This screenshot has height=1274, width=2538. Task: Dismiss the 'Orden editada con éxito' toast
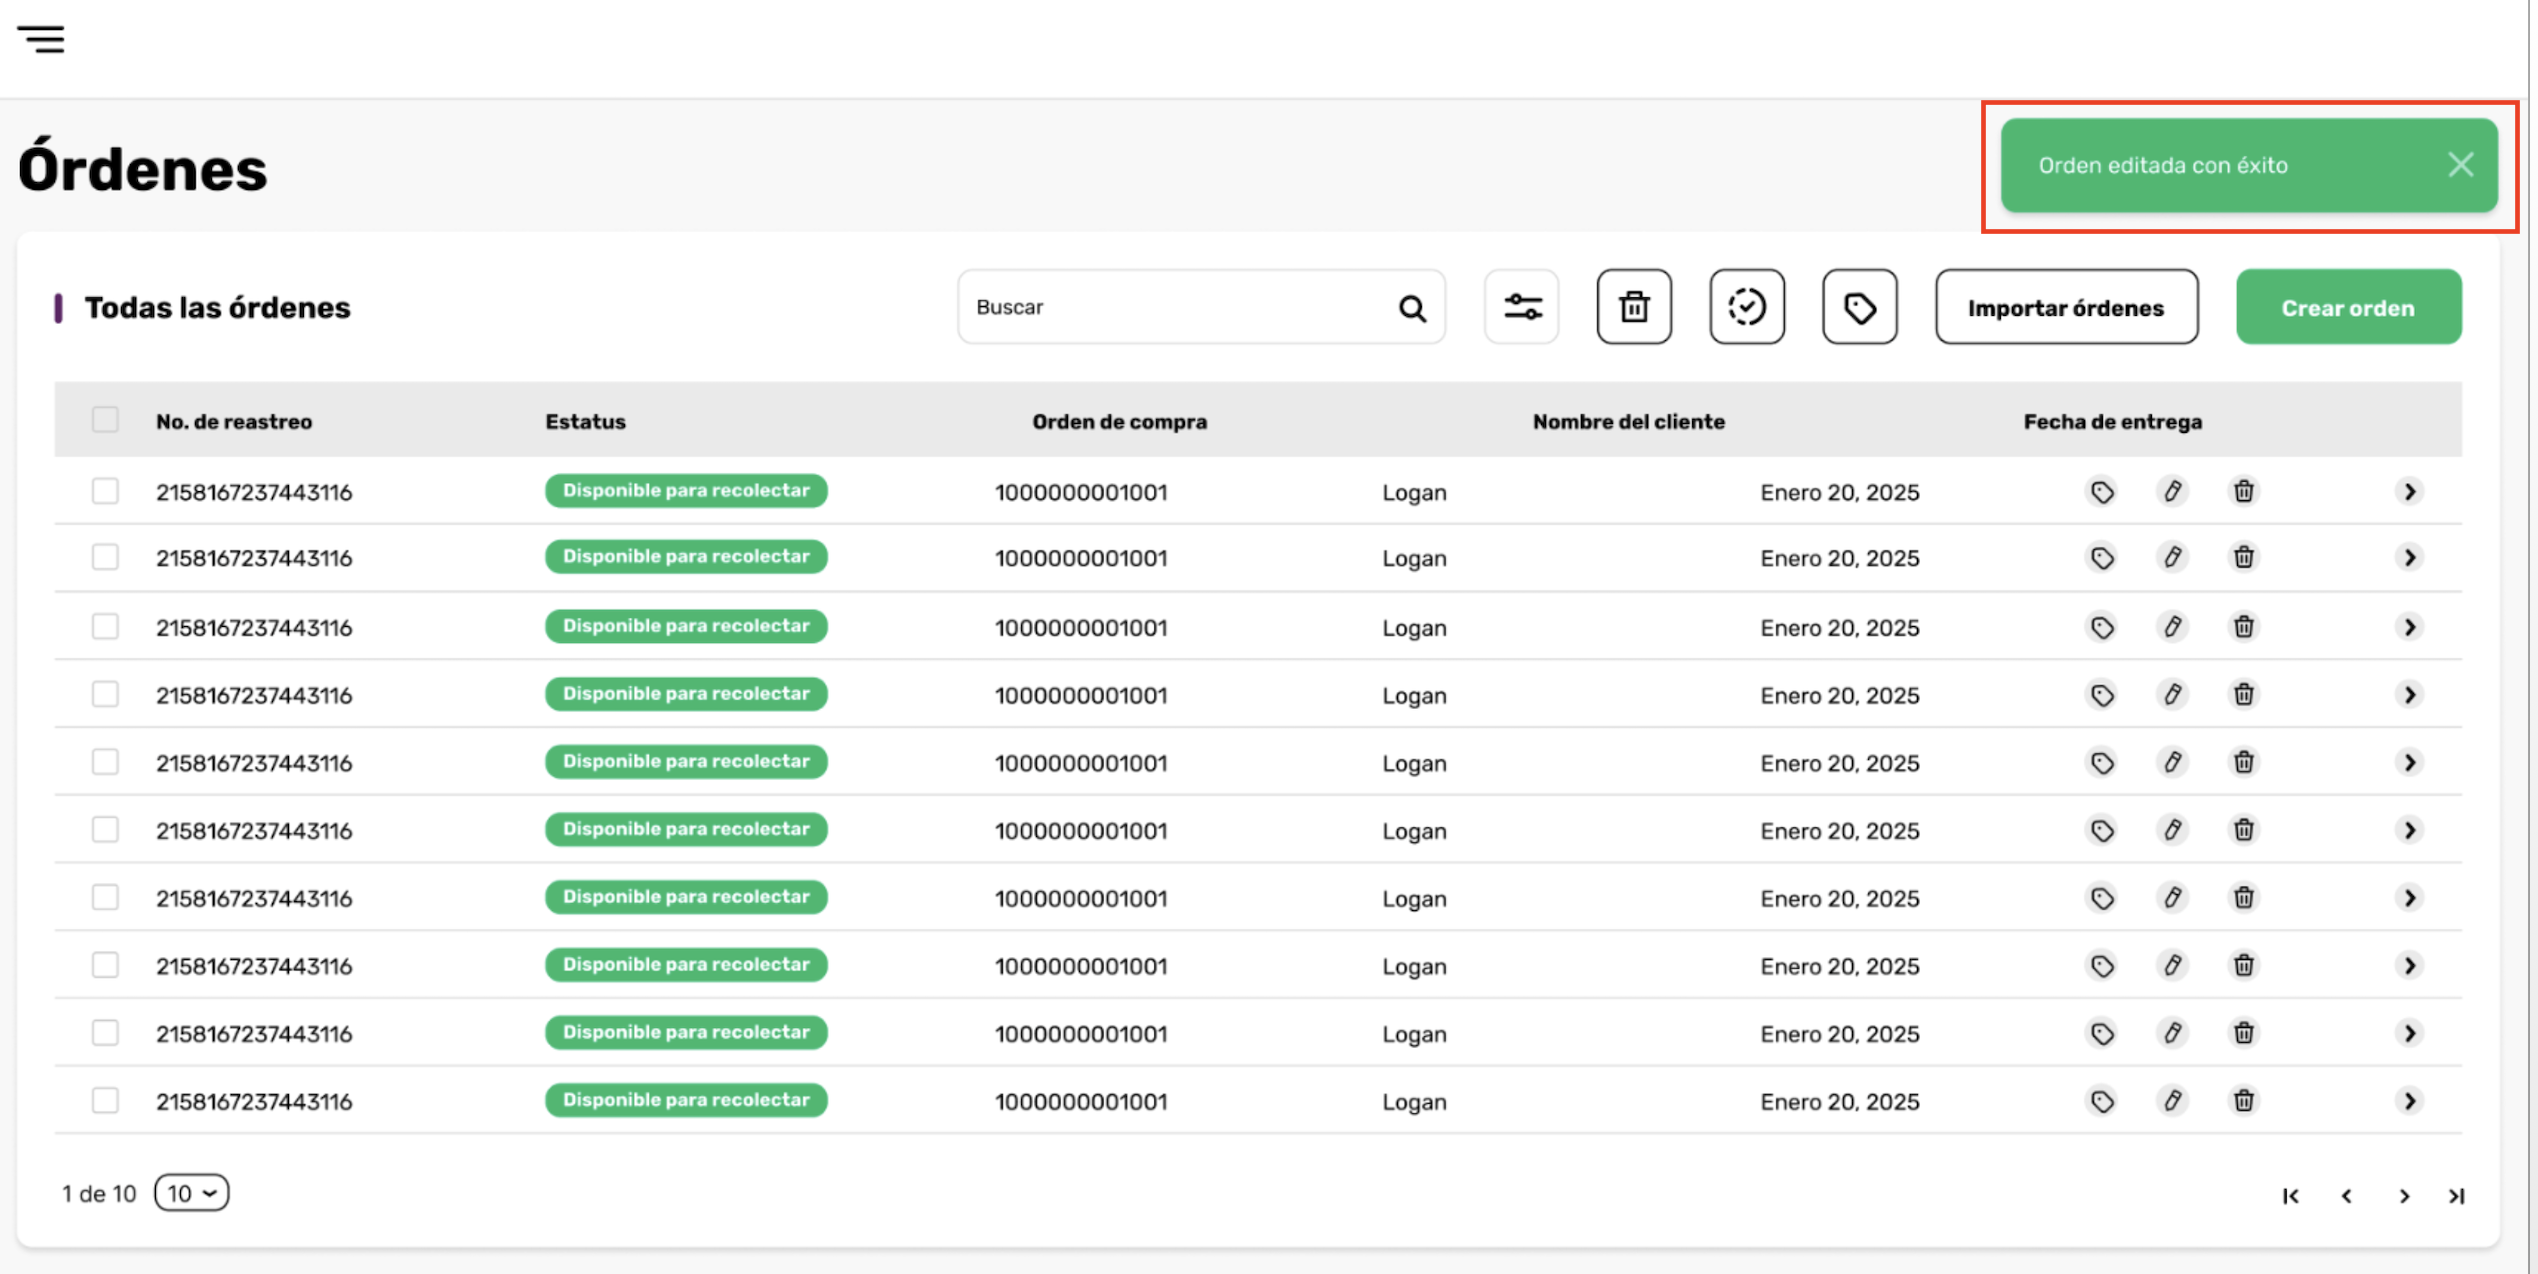point(2460,165)
